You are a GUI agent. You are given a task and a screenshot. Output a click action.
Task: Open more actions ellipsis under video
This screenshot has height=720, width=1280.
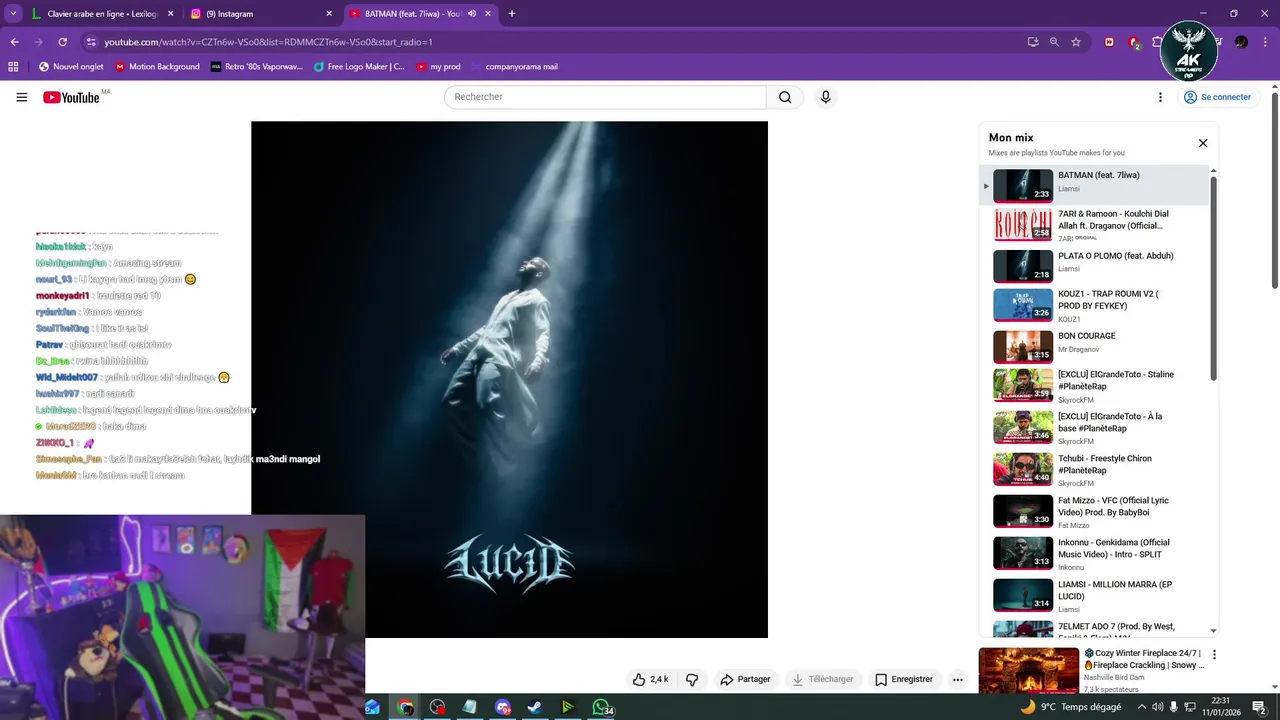click(x=957, y=679)
